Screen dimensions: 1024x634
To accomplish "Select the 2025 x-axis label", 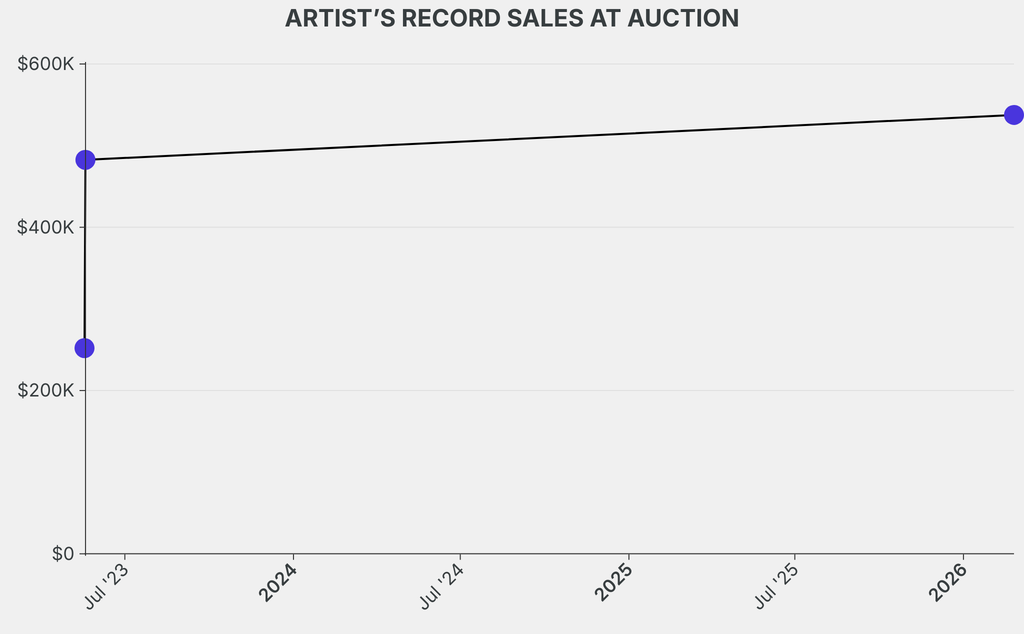I will 613,582.
